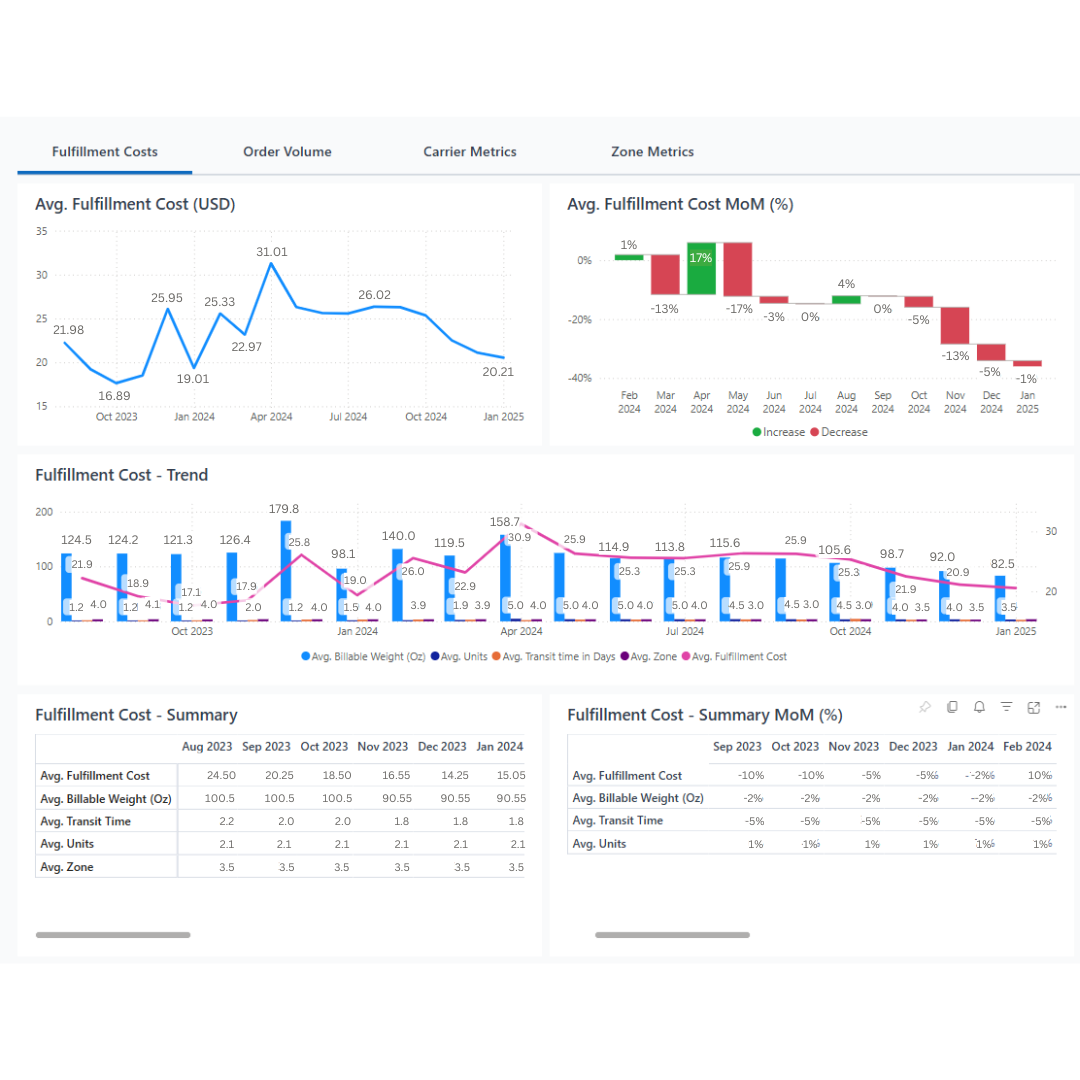
Task: Open the Carrier Metrics tab
Action: (469, 152)
